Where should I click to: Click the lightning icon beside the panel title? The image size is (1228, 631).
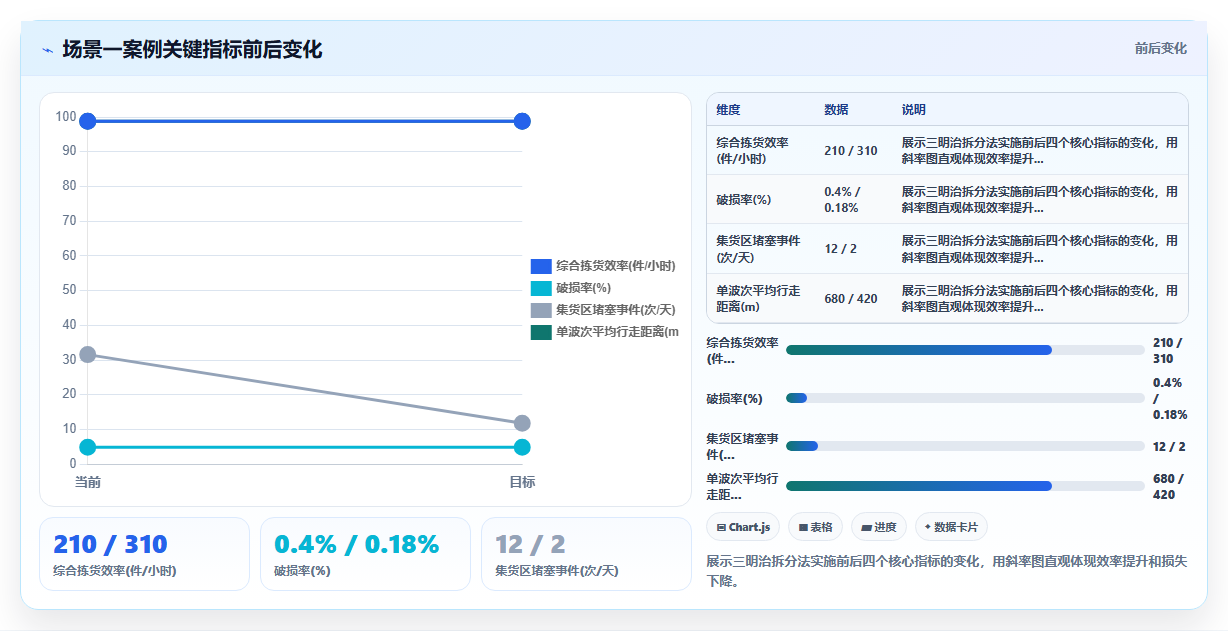[x=47, y=50]
